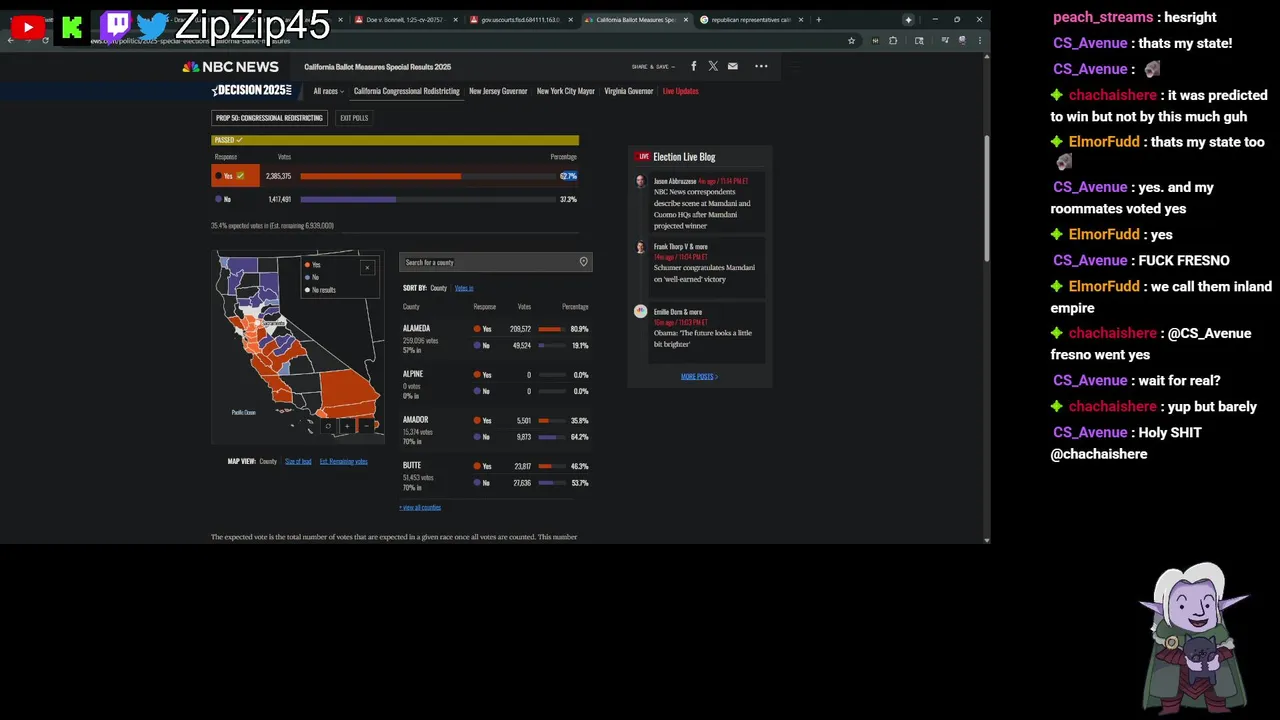Click the Decision 2025 logo

(252, 90)
